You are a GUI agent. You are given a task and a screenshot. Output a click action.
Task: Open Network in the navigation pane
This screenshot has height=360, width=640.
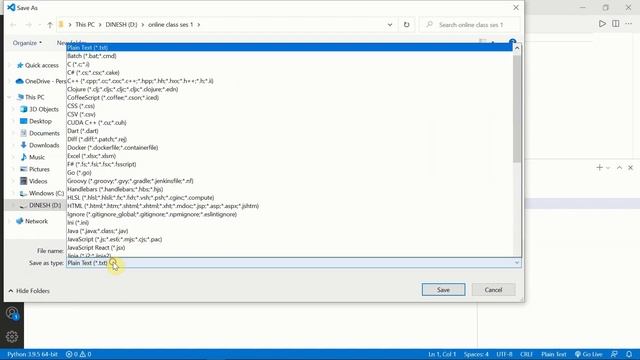(32, 221)
